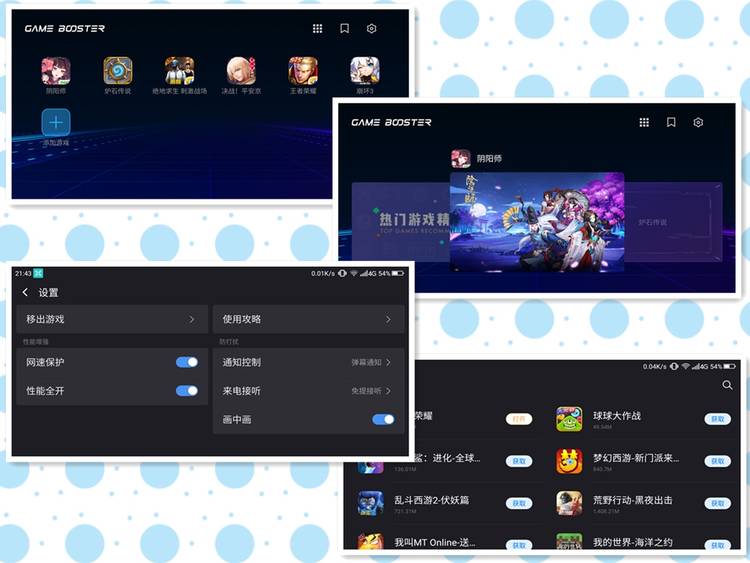
Task: Tap 乱斗西游2 game icon in store
Action: point(370,503)
